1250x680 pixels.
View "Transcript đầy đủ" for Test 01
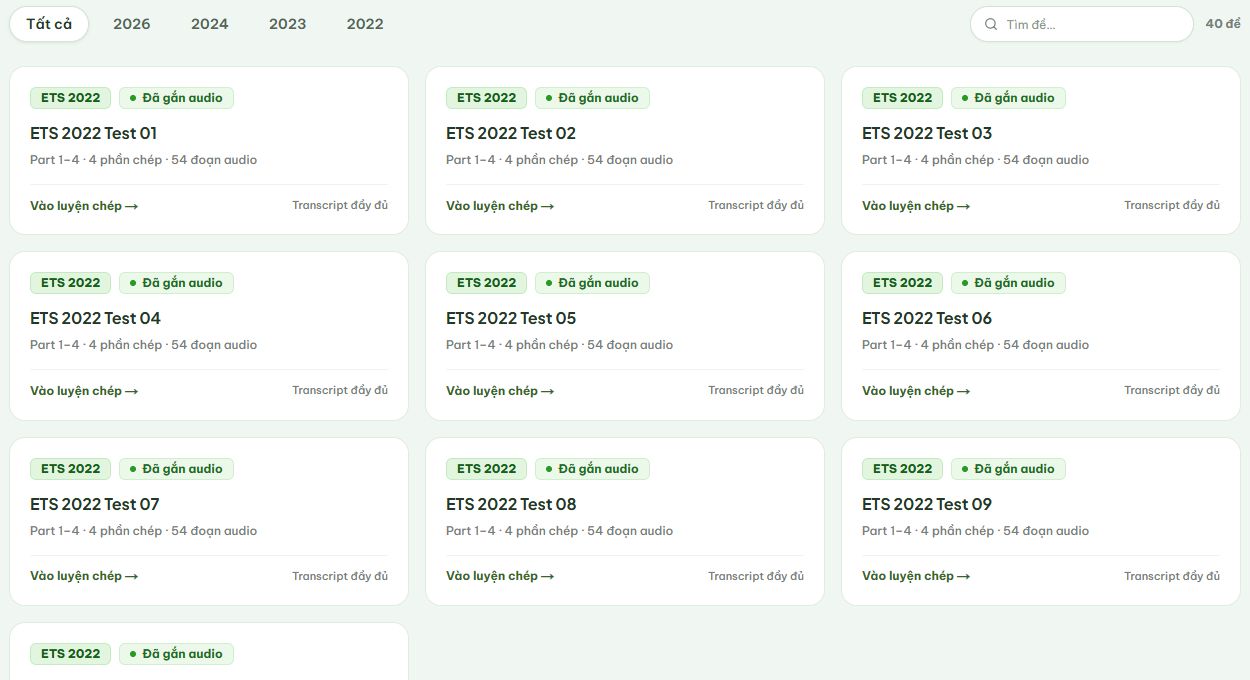point(340,205)
